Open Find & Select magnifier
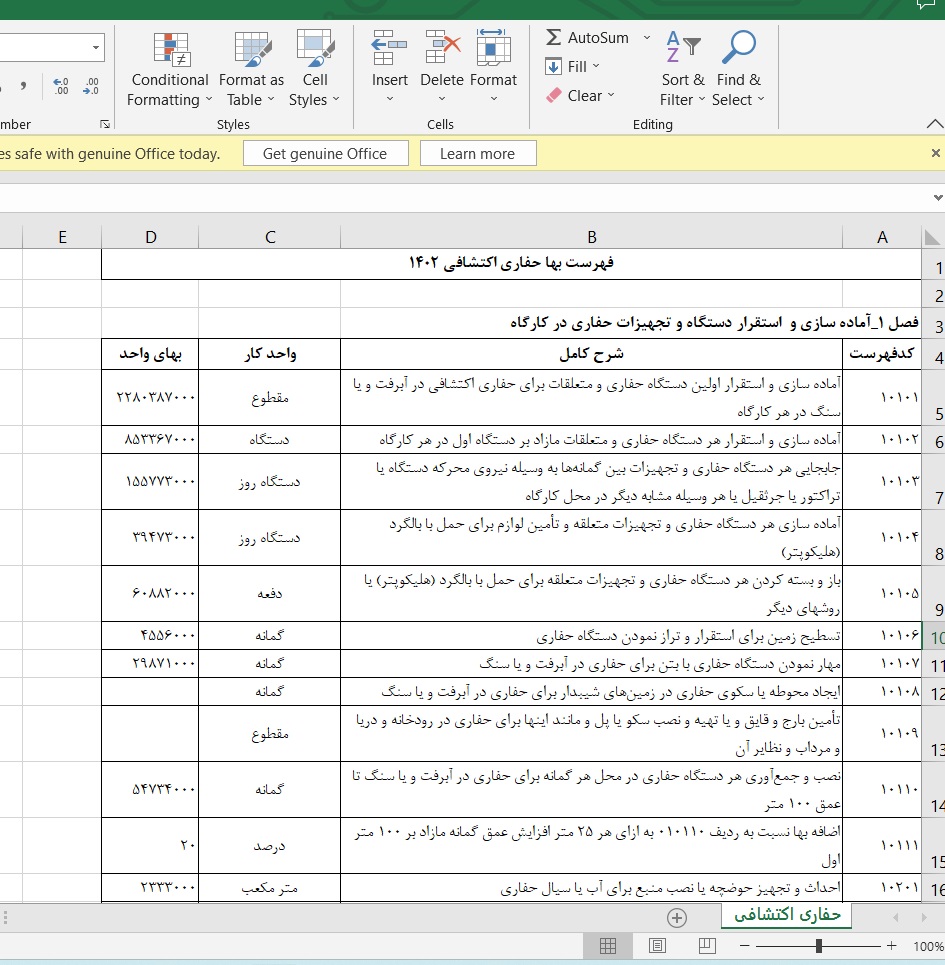 [738, 70]
